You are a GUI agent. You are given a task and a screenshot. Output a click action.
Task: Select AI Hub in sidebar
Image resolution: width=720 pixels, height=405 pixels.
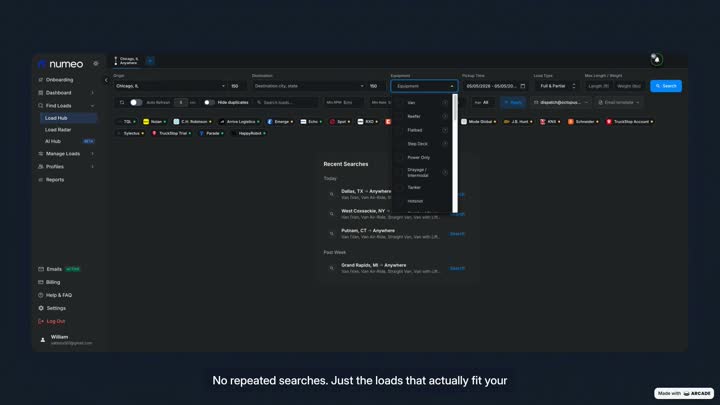pyautogui.click(x=53, y=141)
